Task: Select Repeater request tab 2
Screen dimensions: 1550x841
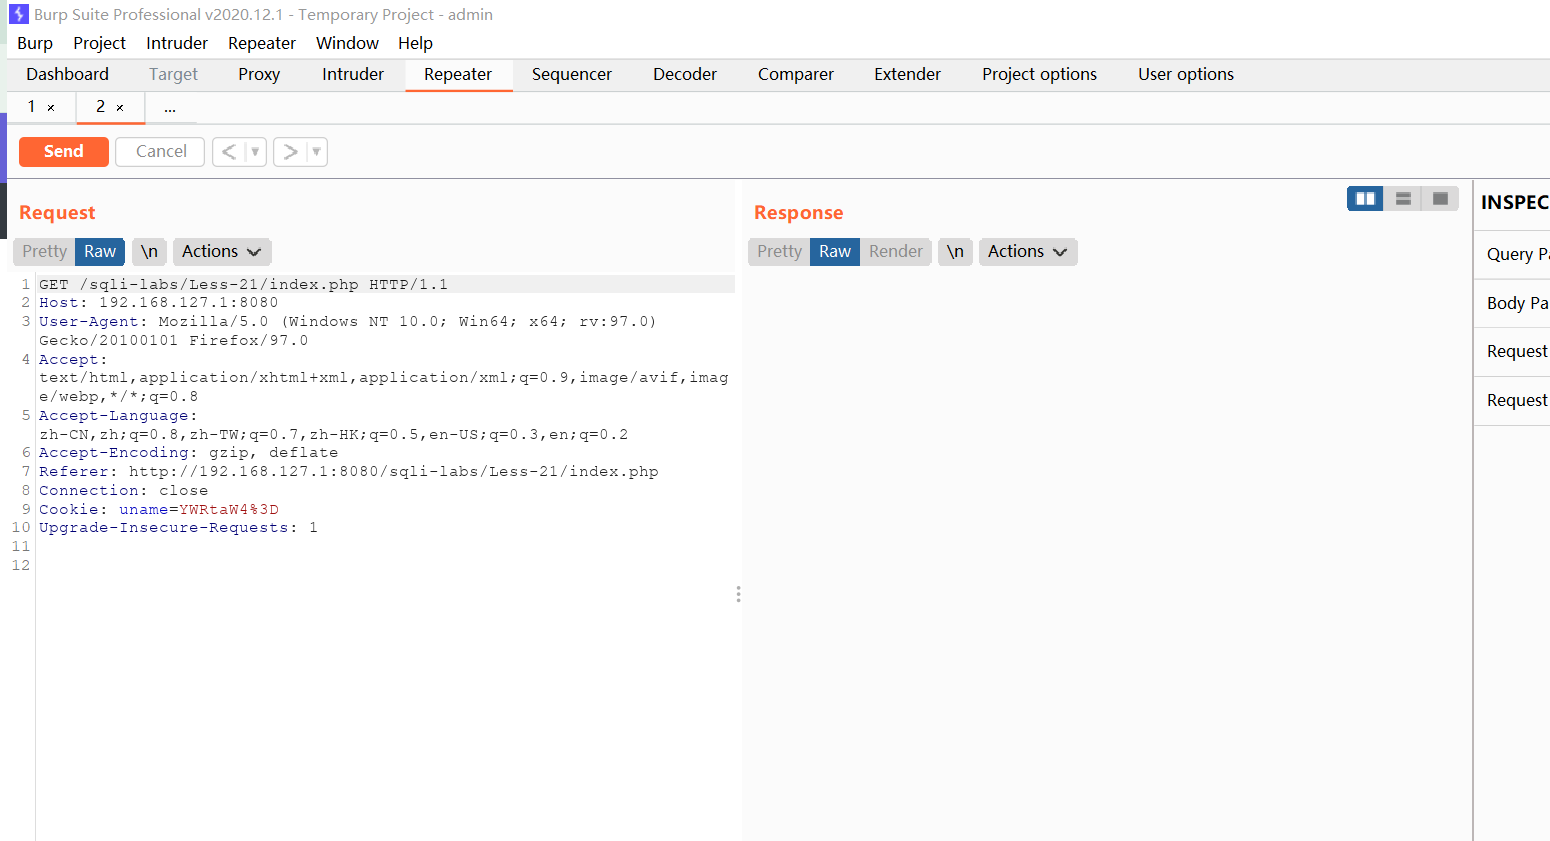Action: (100, 106)
